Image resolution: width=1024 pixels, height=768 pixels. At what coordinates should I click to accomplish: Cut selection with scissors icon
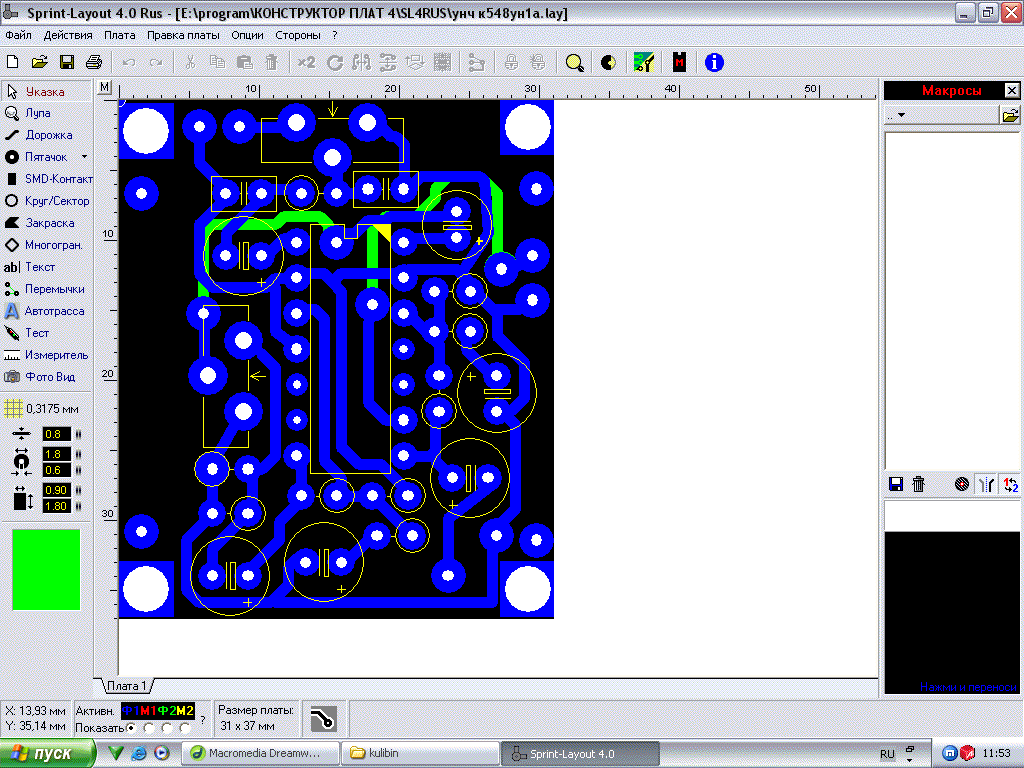(x=190, y=62)
